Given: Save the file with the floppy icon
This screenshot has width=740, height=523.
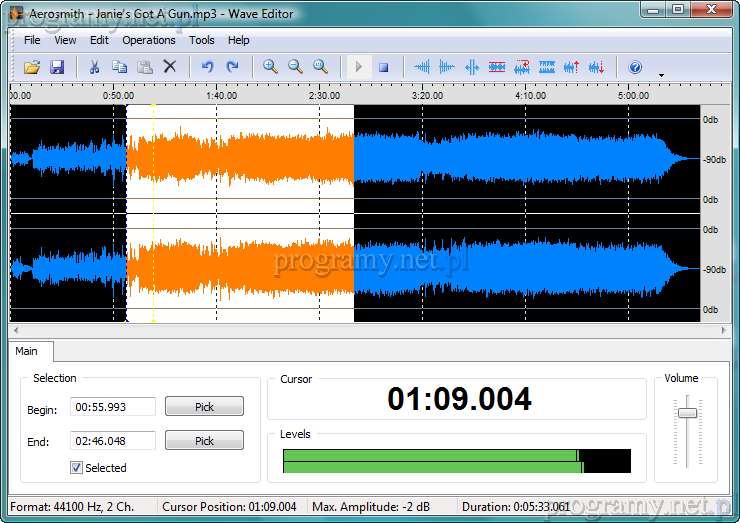Looking at the screenshot, I should [x=57, y=67].
